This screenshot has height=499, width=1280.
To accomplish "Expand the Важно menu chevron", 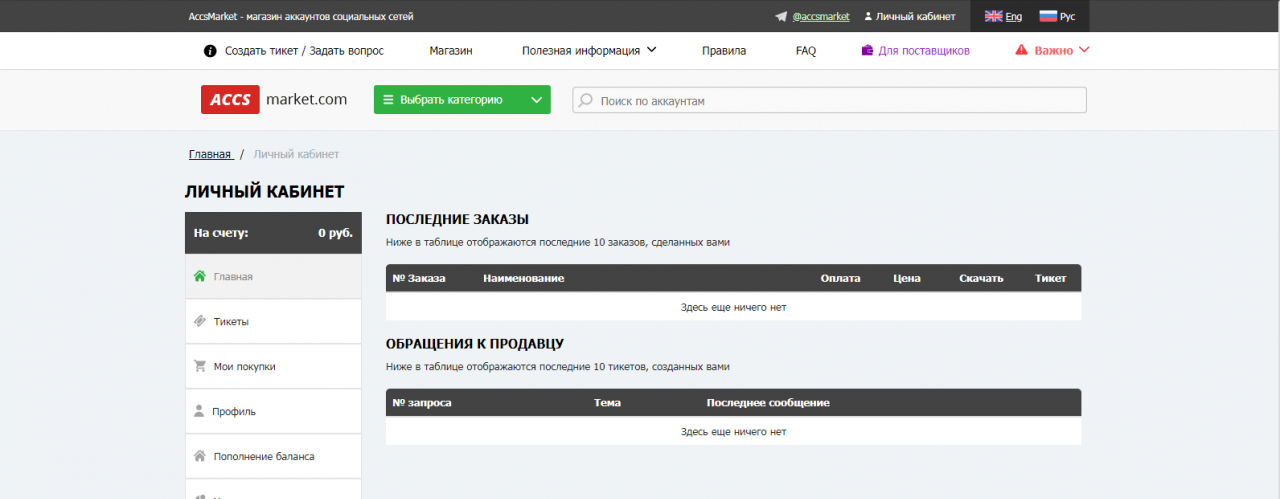I will 1084,50.
